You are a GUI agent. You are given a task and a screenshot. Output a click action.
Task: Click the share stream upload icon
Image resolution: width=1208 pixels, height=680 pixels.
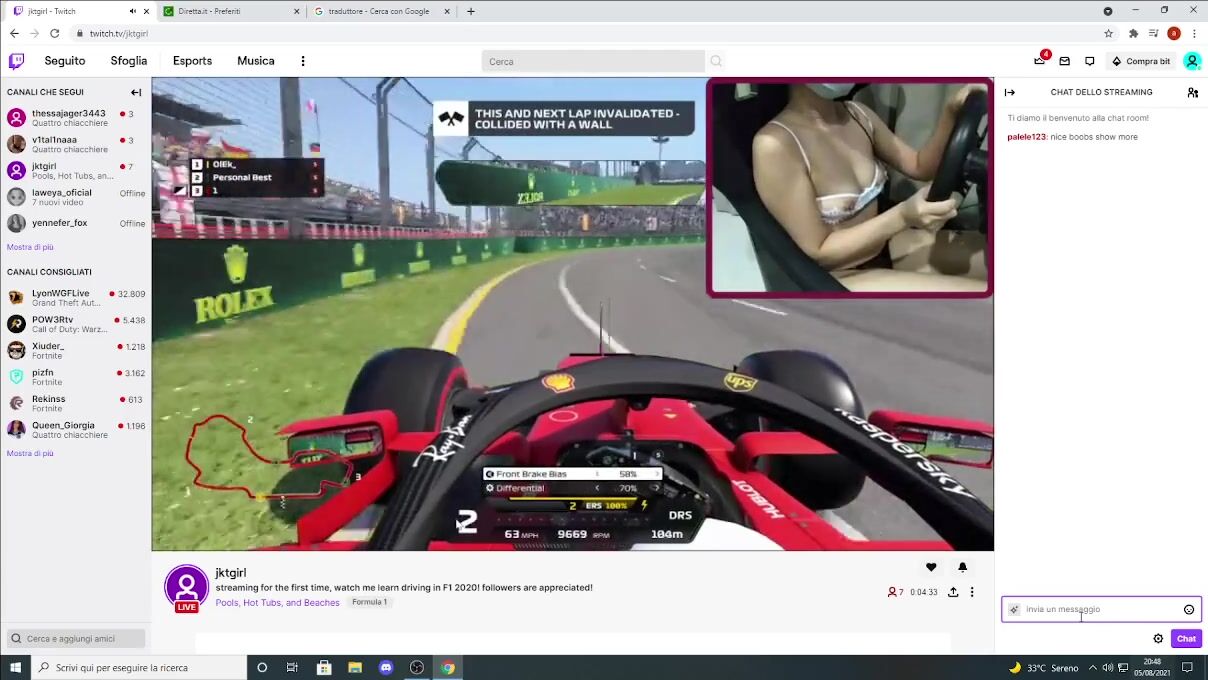[x=953, y=592]
